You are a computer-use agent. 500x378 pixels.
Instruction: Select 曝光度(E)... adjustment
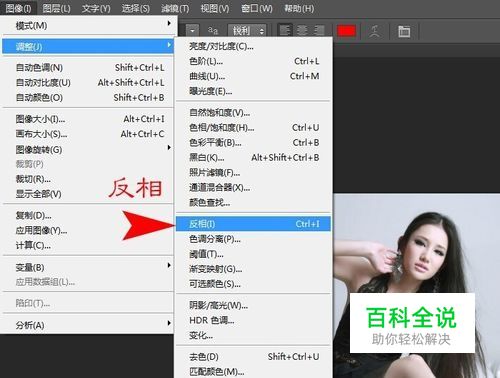click(x=253, y=91)
